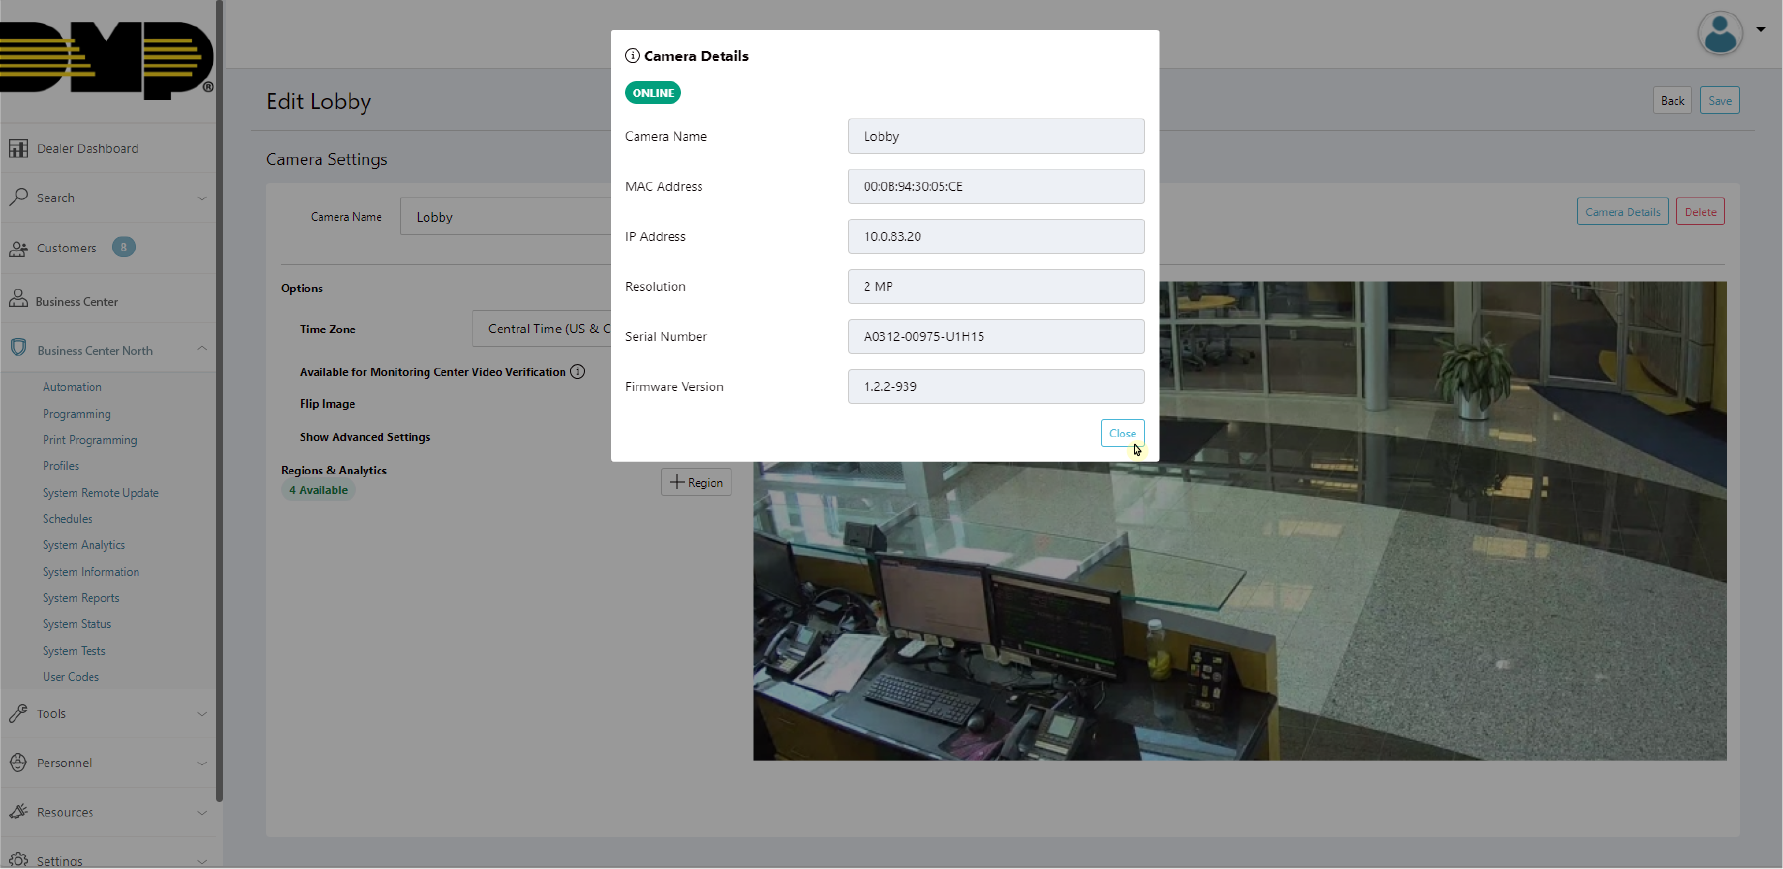The width and height of the screenshot is (1783, 869).
Task: Click the info icon beside Video Verification
Action: pyautogui.click(x=577, y=372)
